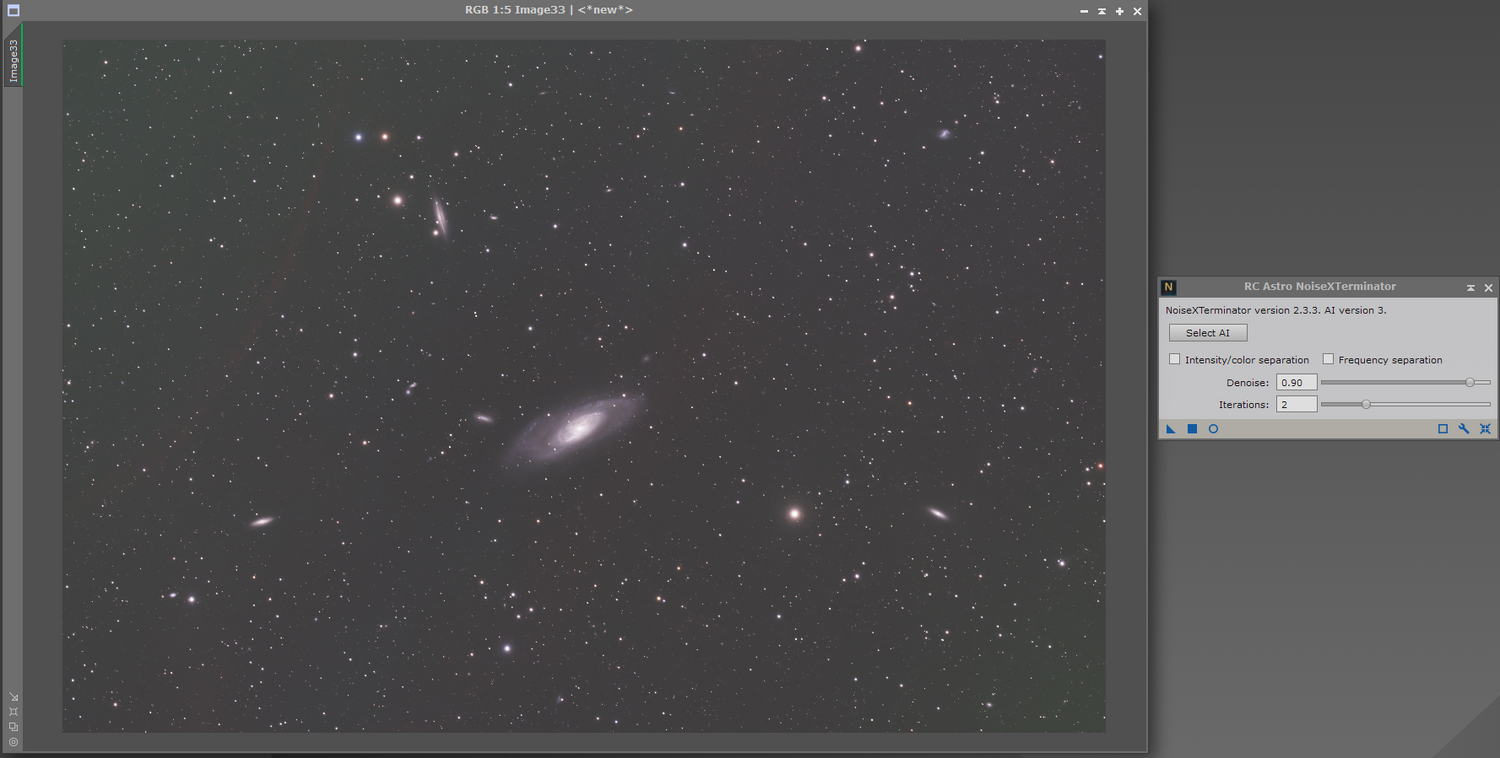This screenshot has height=758, width=1500.
Task: Click the Iterations value field
Action: (1297, 404)
